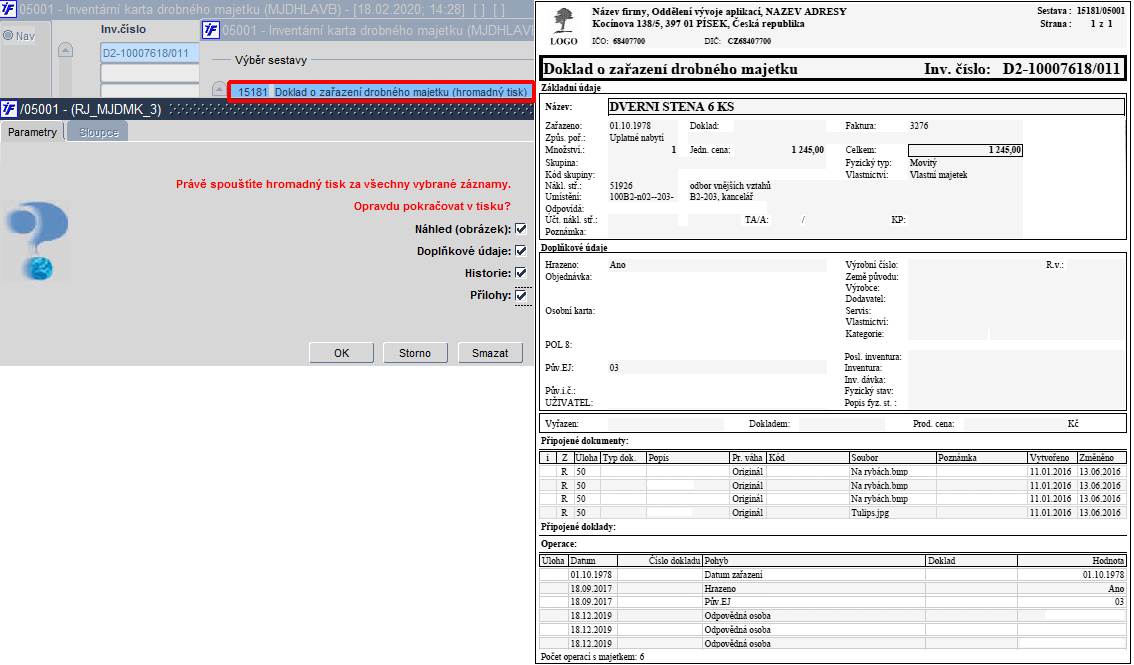Click the tree LOGO image in the report header
The width and height of the screenshot is (1134, 665).
563,25
